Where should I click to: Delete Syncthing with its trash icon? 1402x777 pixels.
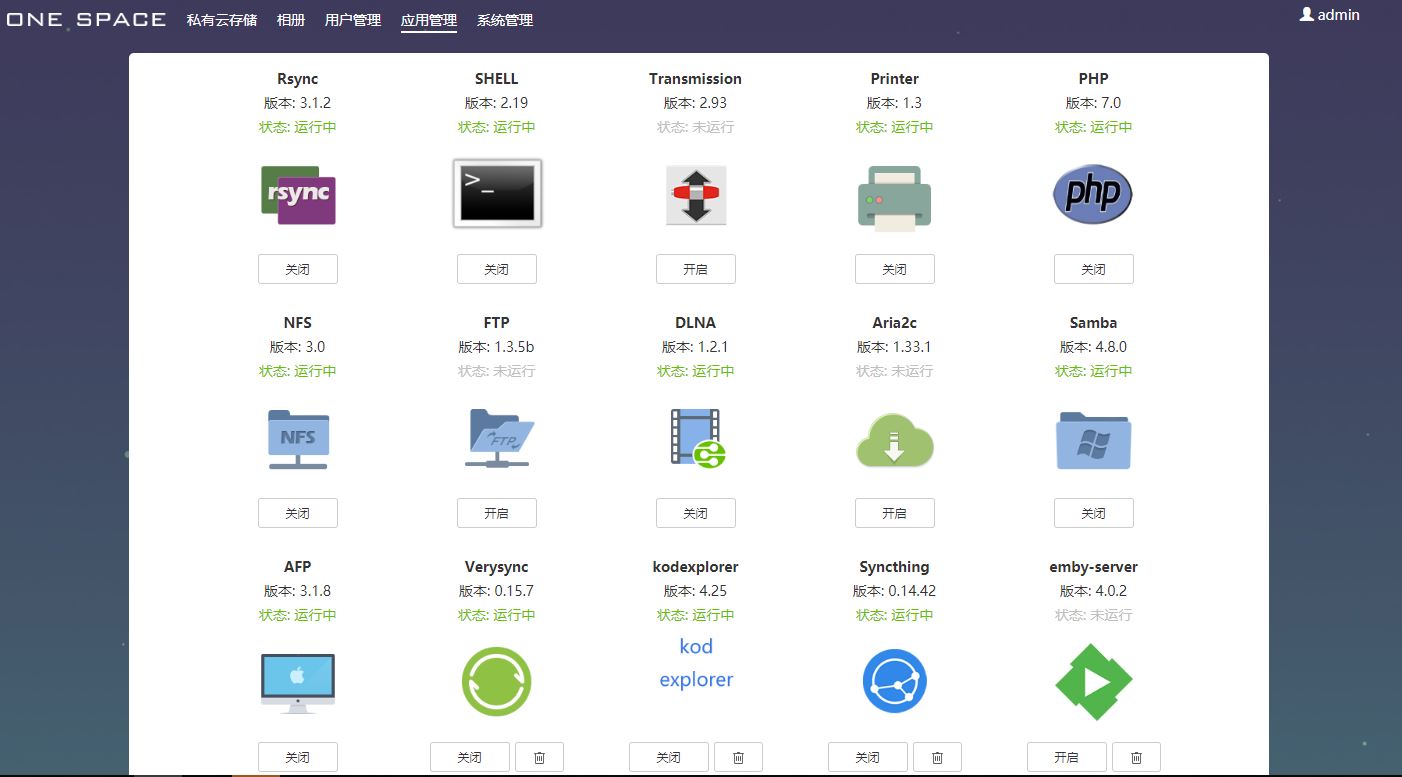click(x=938, y=757)
